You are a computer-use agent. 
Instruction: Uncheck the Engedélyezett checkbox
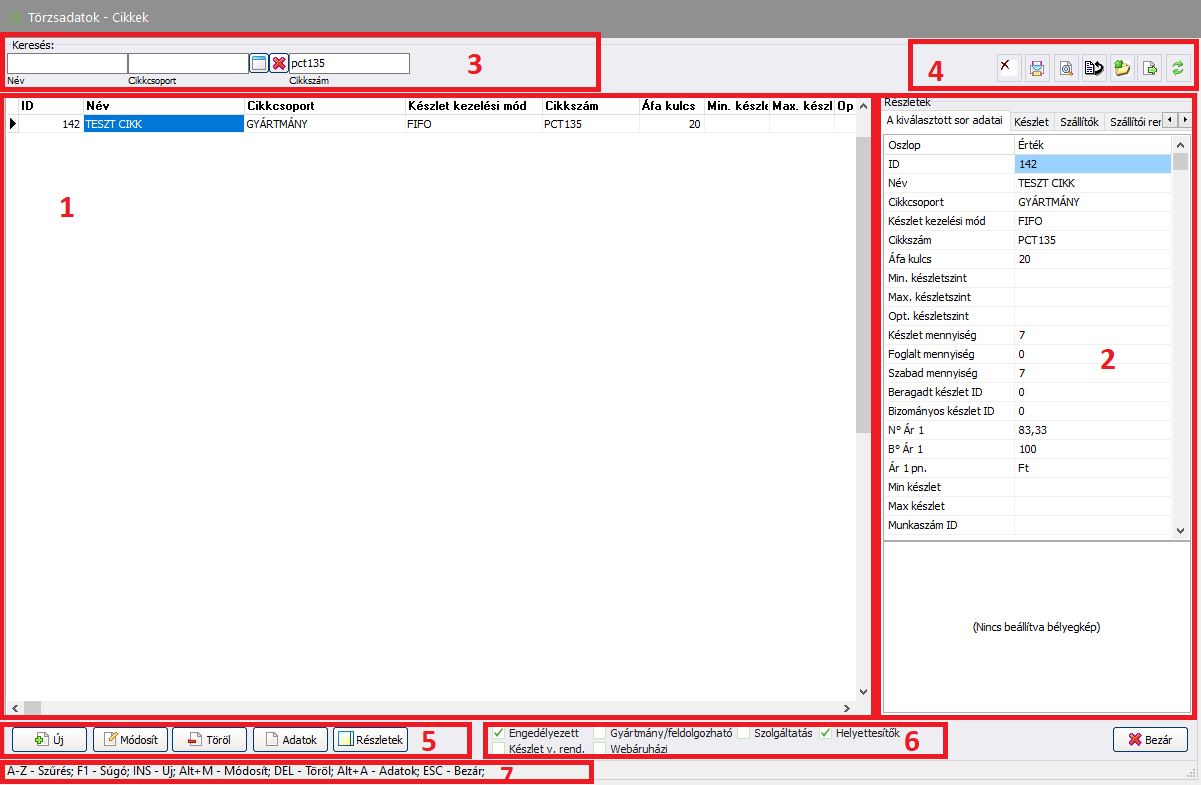[499, 733]
